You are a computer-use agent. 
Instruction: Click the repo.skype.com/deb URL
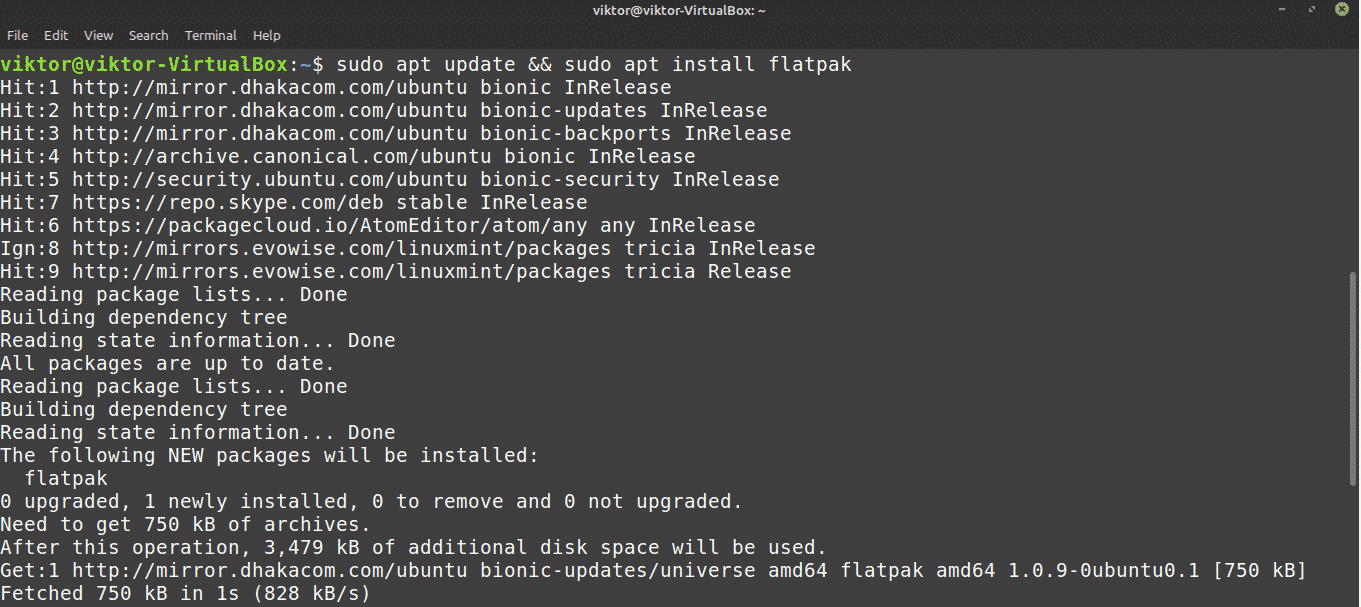coord(234,203)
